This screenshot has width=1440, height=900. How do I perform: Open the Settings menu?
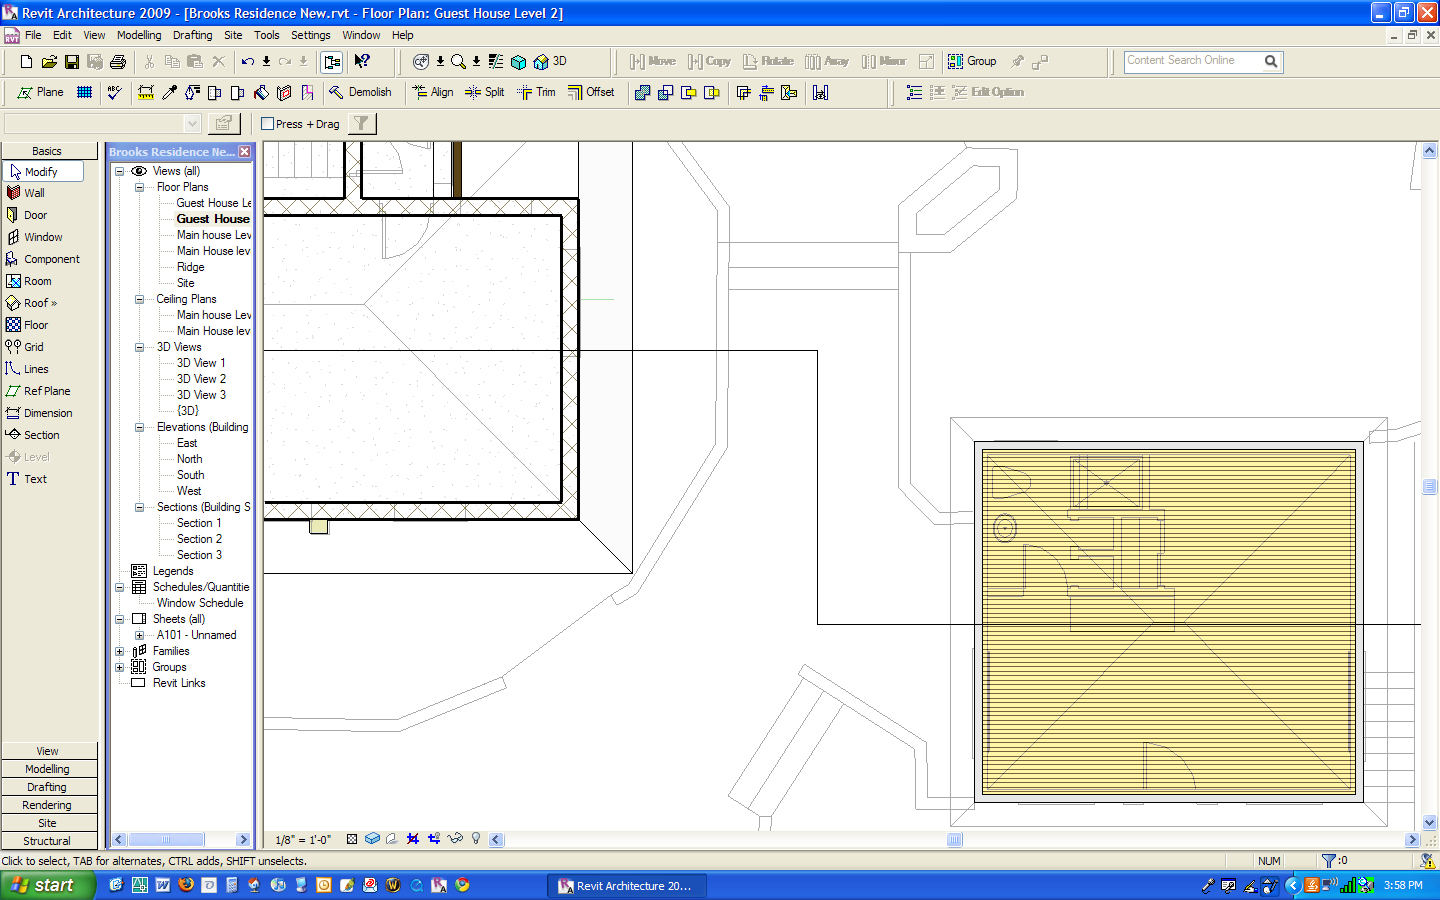point(310,35)
